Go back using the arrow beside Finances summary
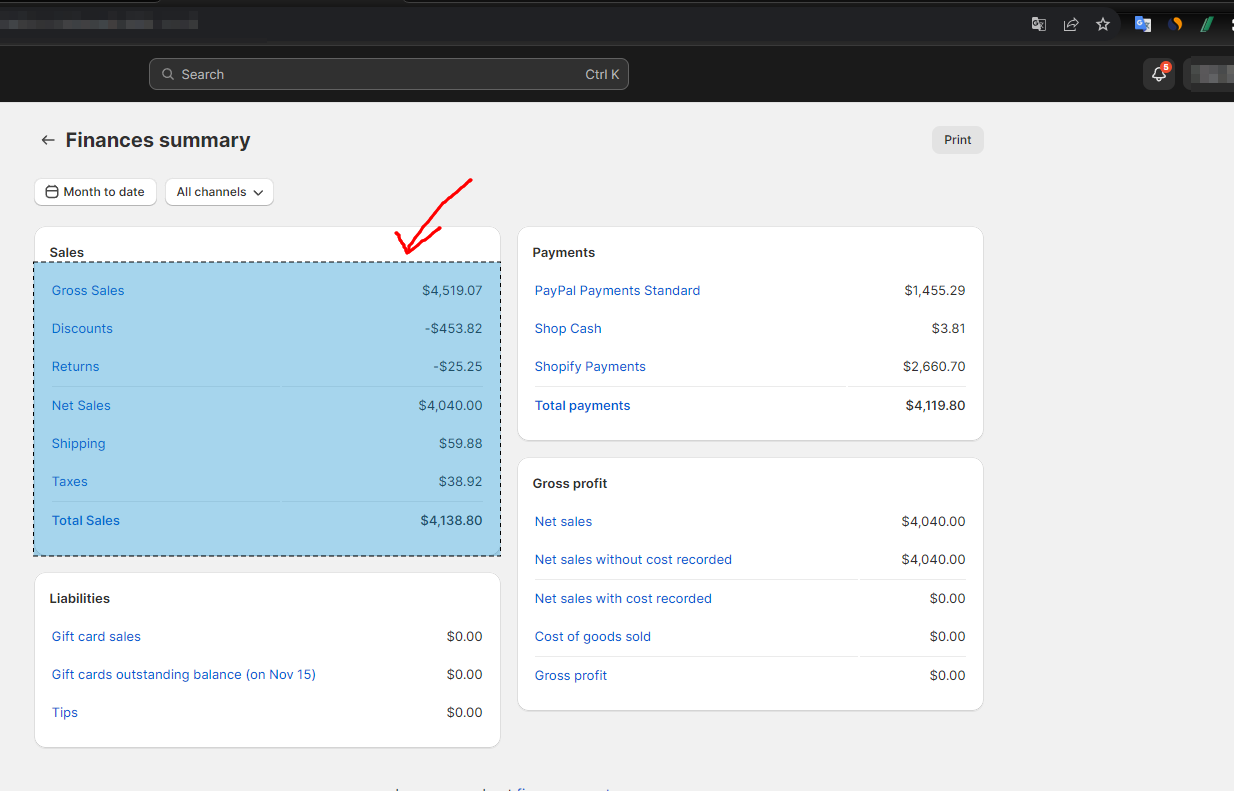1234x791 pixels. tap(47, 140)
